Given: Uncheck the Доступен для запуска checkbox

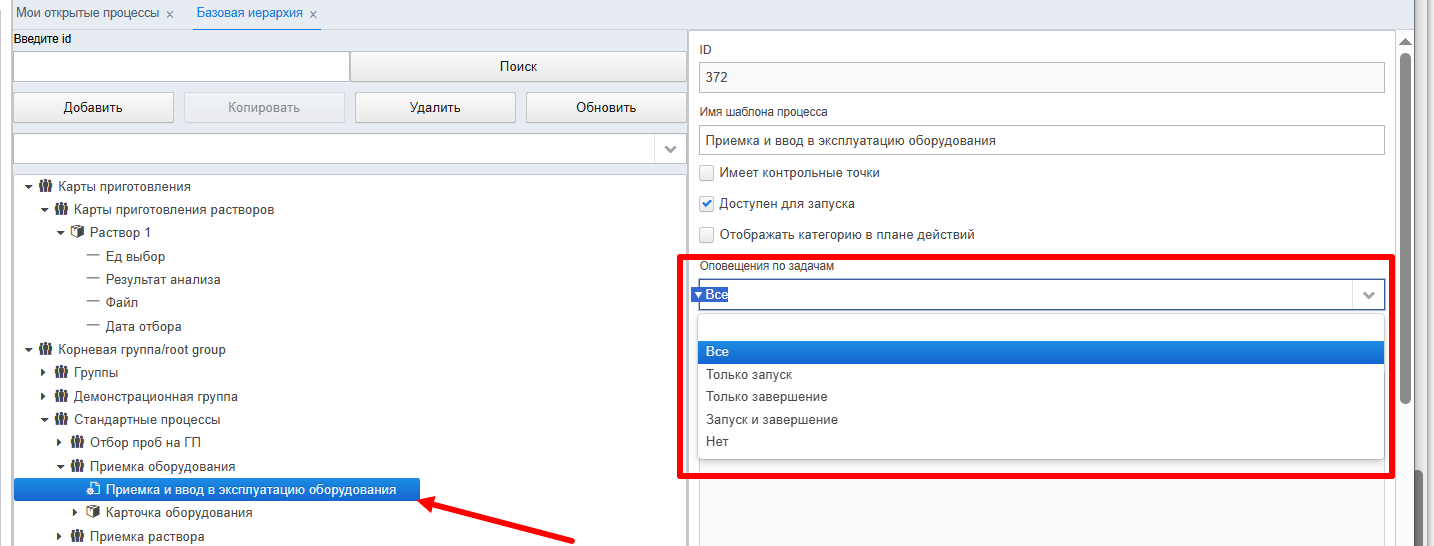Looking at the screenshot, I should pyautogui.click(x=707, y=203).
